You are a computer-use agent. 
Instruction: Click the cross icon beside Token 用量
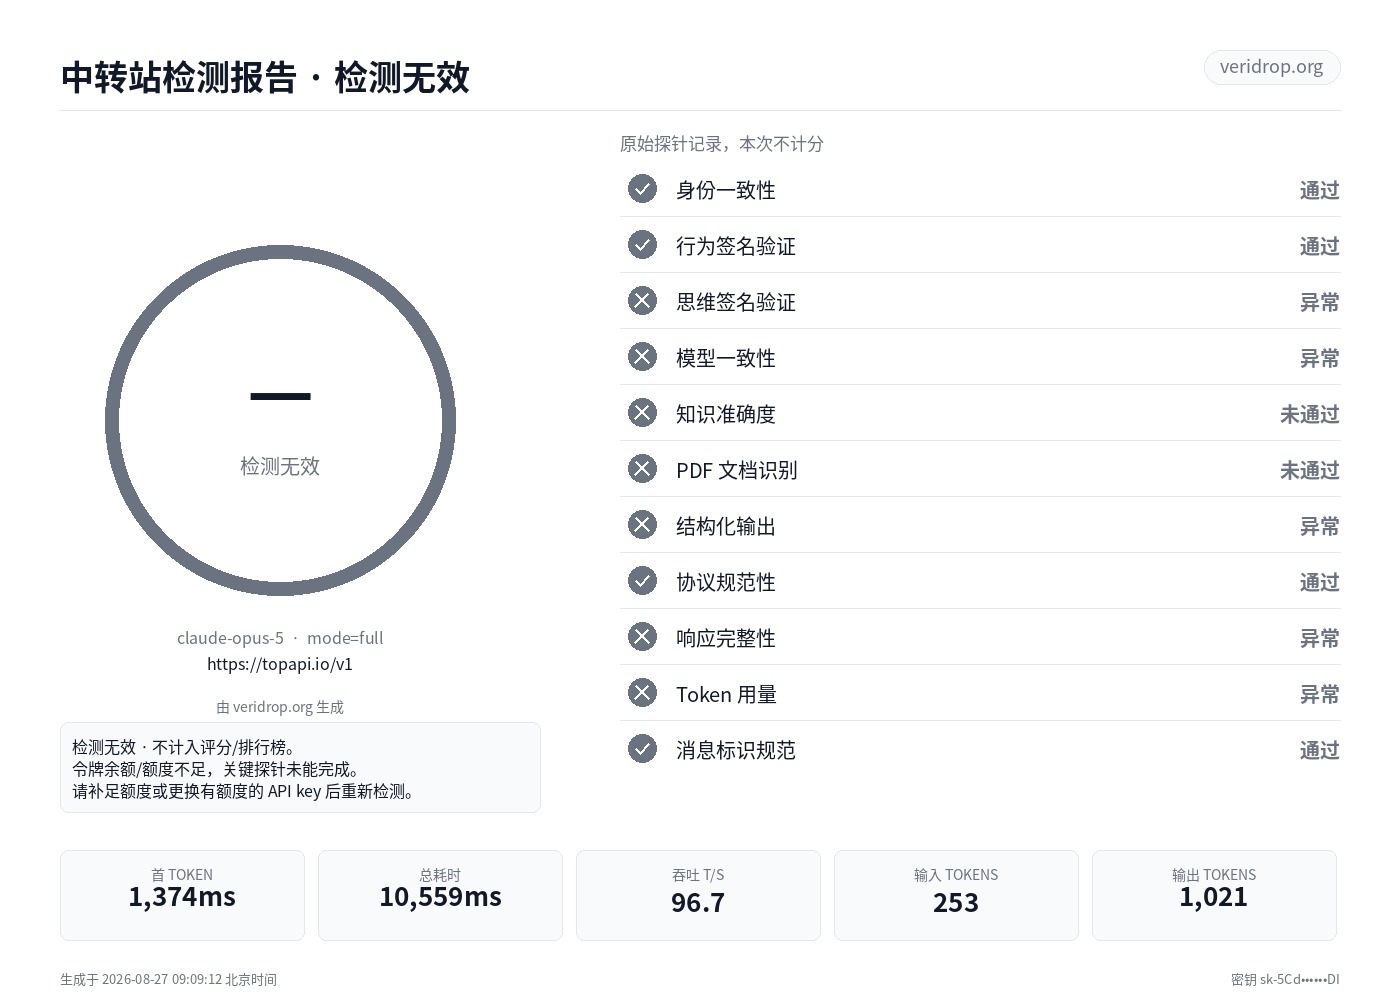click(642, 693)
